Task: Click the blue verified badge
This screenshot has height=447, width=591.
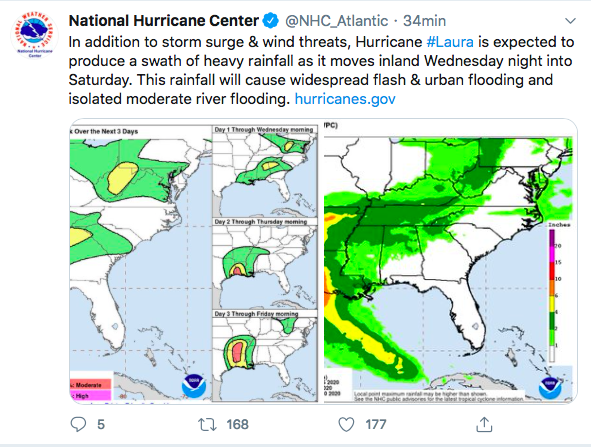Action: pos(271,21)
